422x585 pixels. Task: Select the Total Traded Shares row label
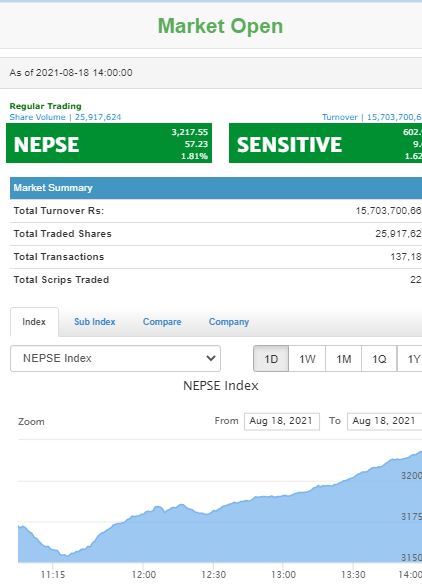(x=62, y=234)
